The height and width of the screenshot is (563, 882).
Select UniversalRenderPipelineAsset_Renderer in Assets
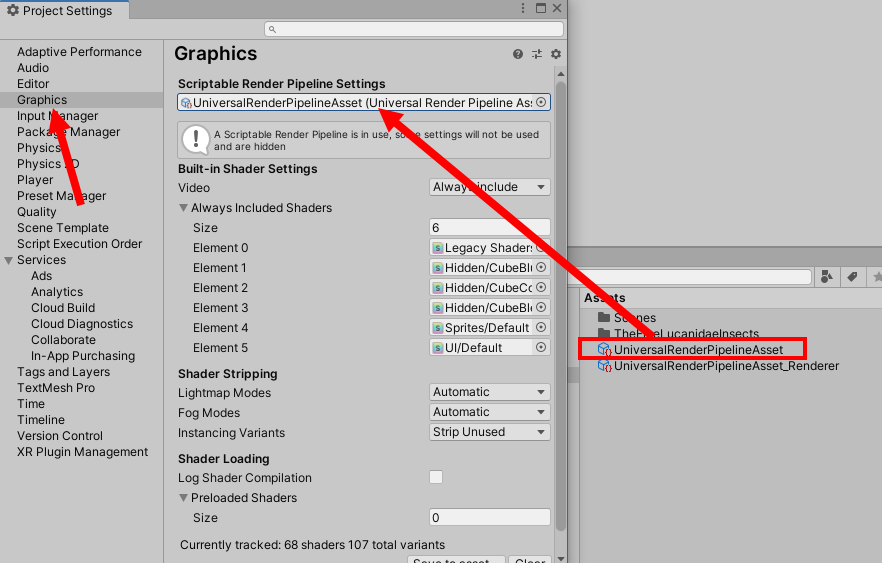(x=726, y=366)
